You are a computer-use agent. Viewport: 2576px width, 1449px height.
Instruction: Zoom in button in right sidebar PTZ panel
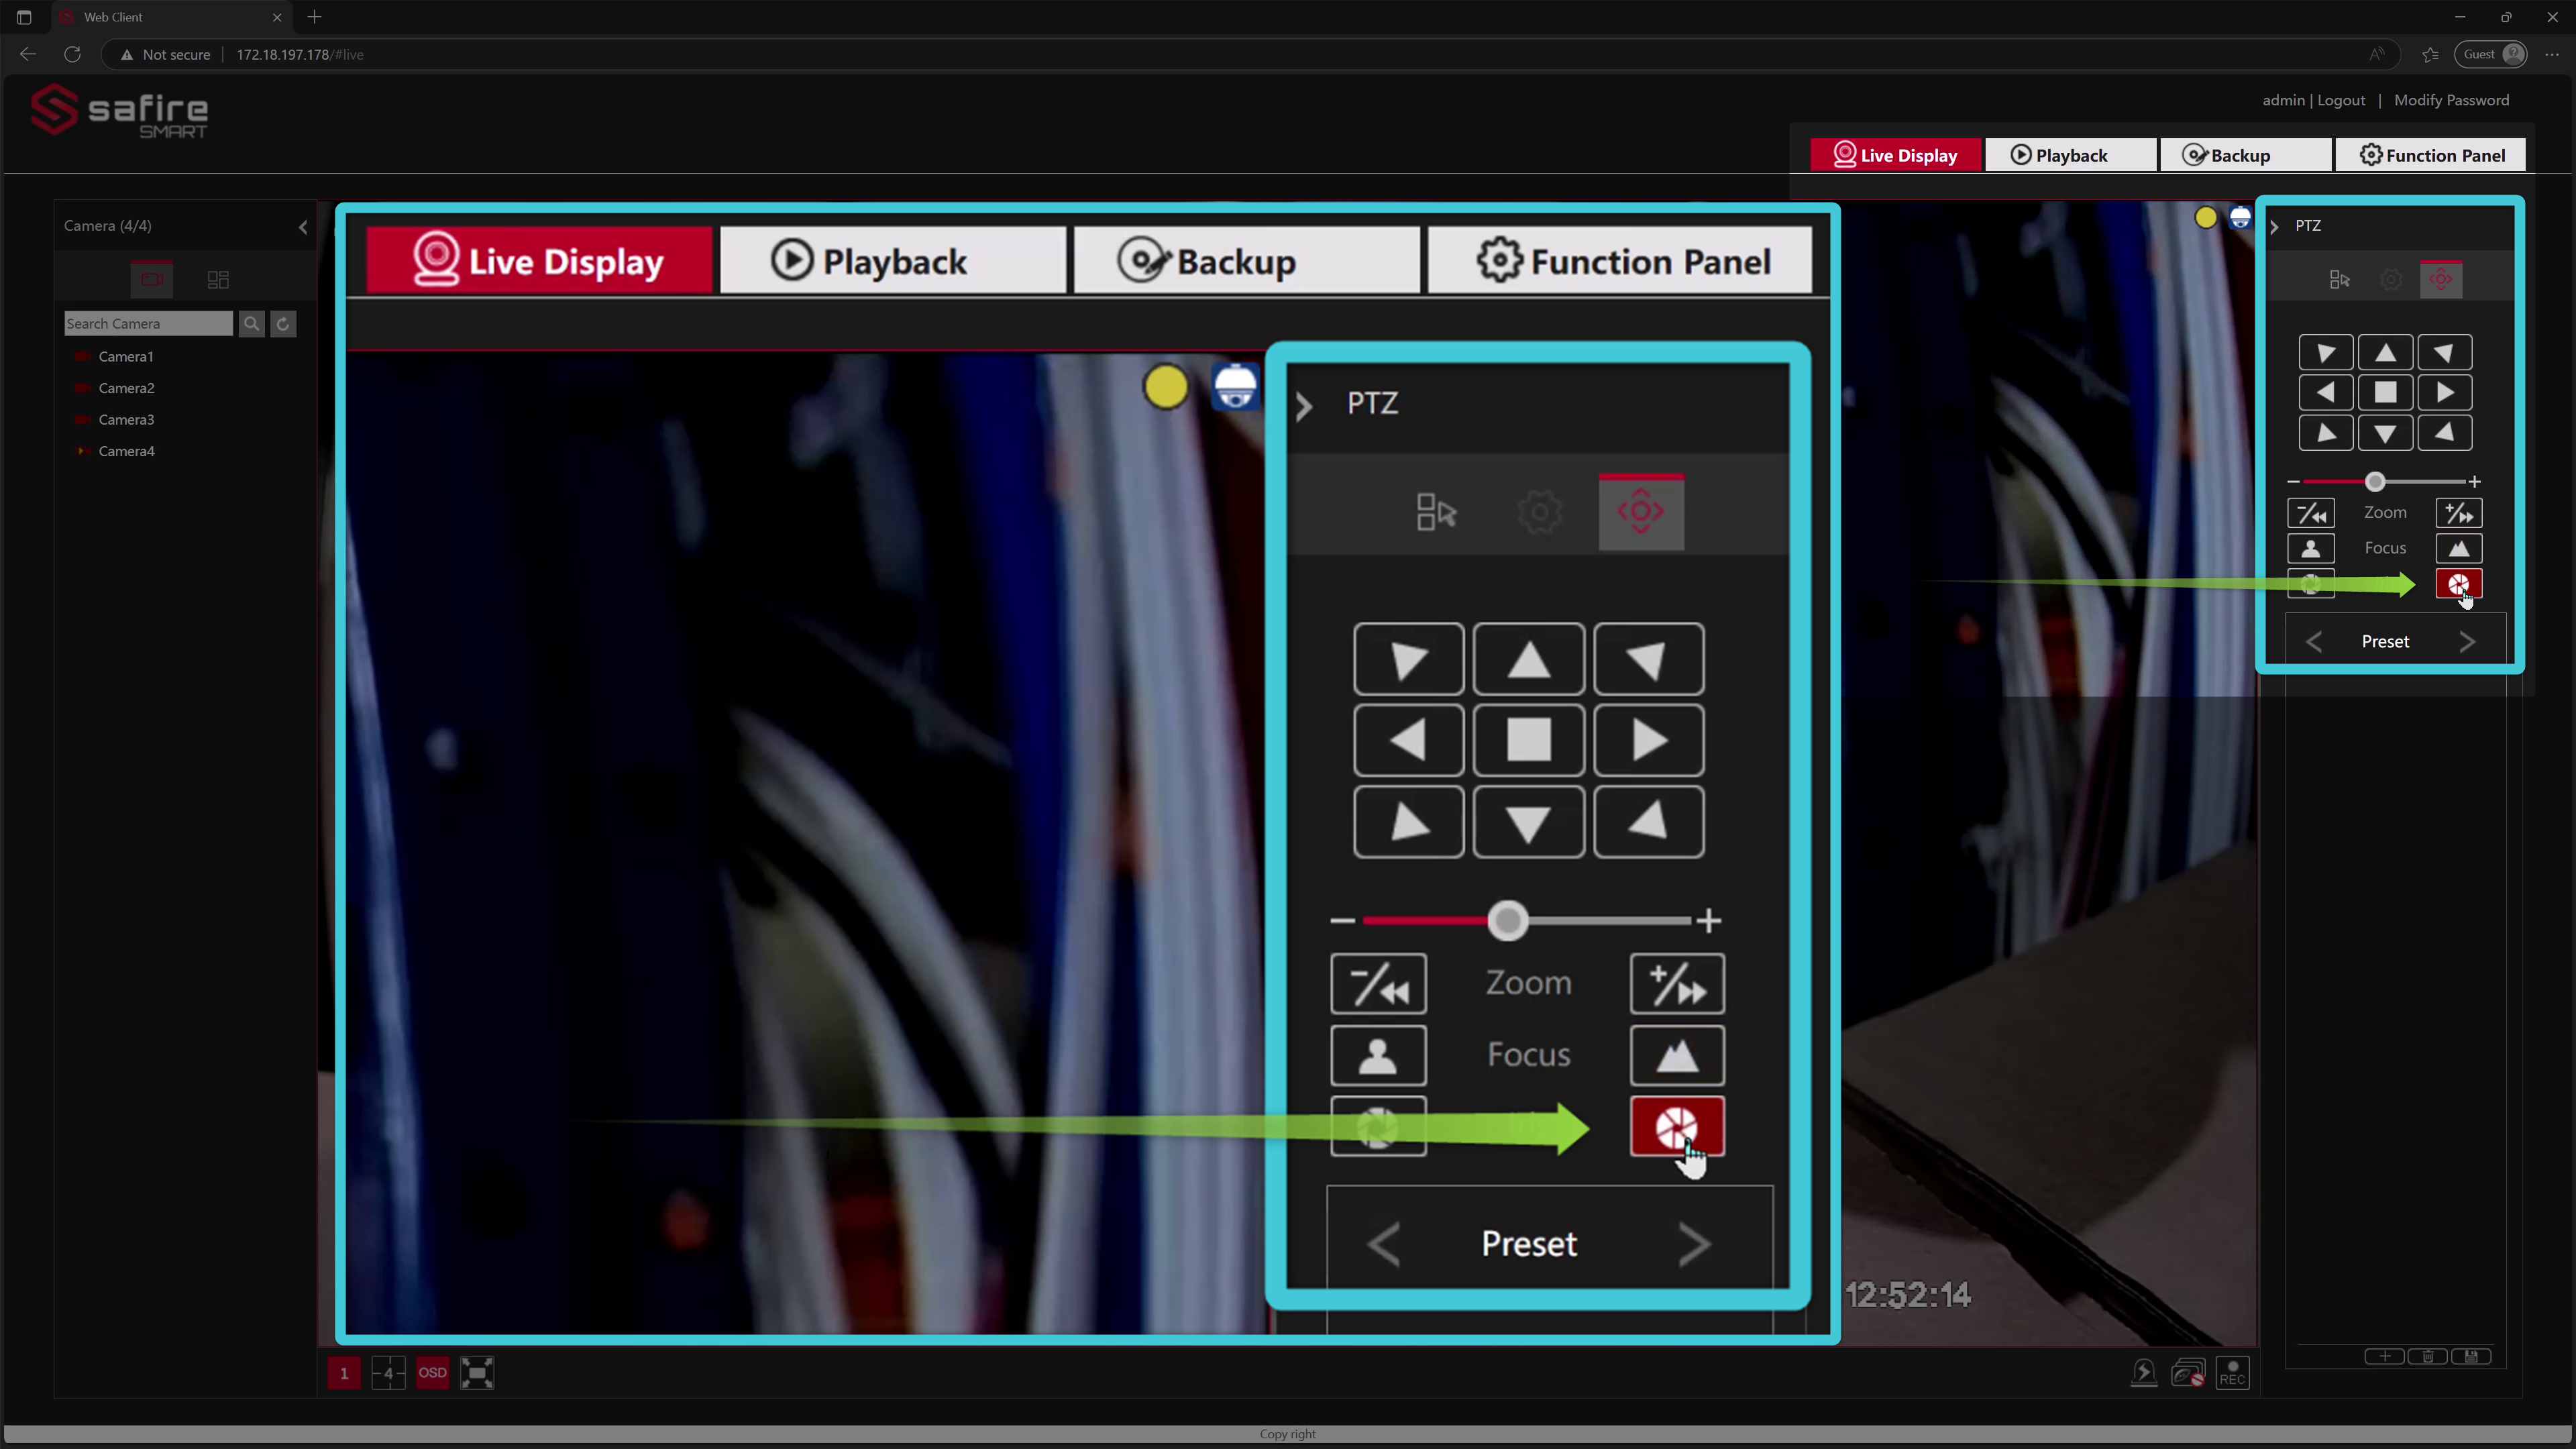(x=2458, y=513)
